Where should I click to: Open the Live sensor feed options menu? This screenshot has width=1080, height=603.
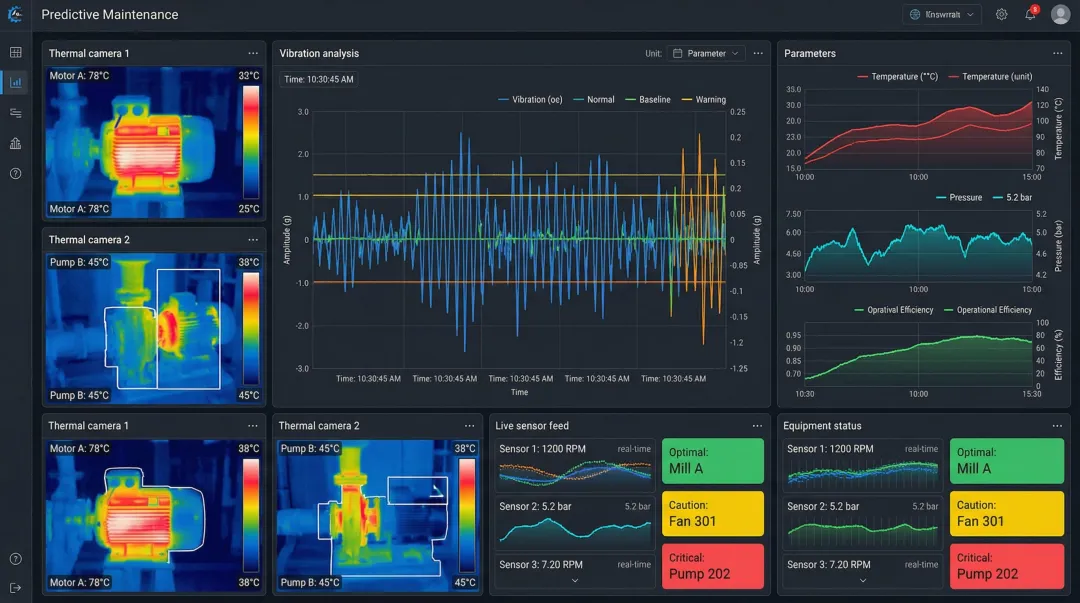tap(757, 426)
